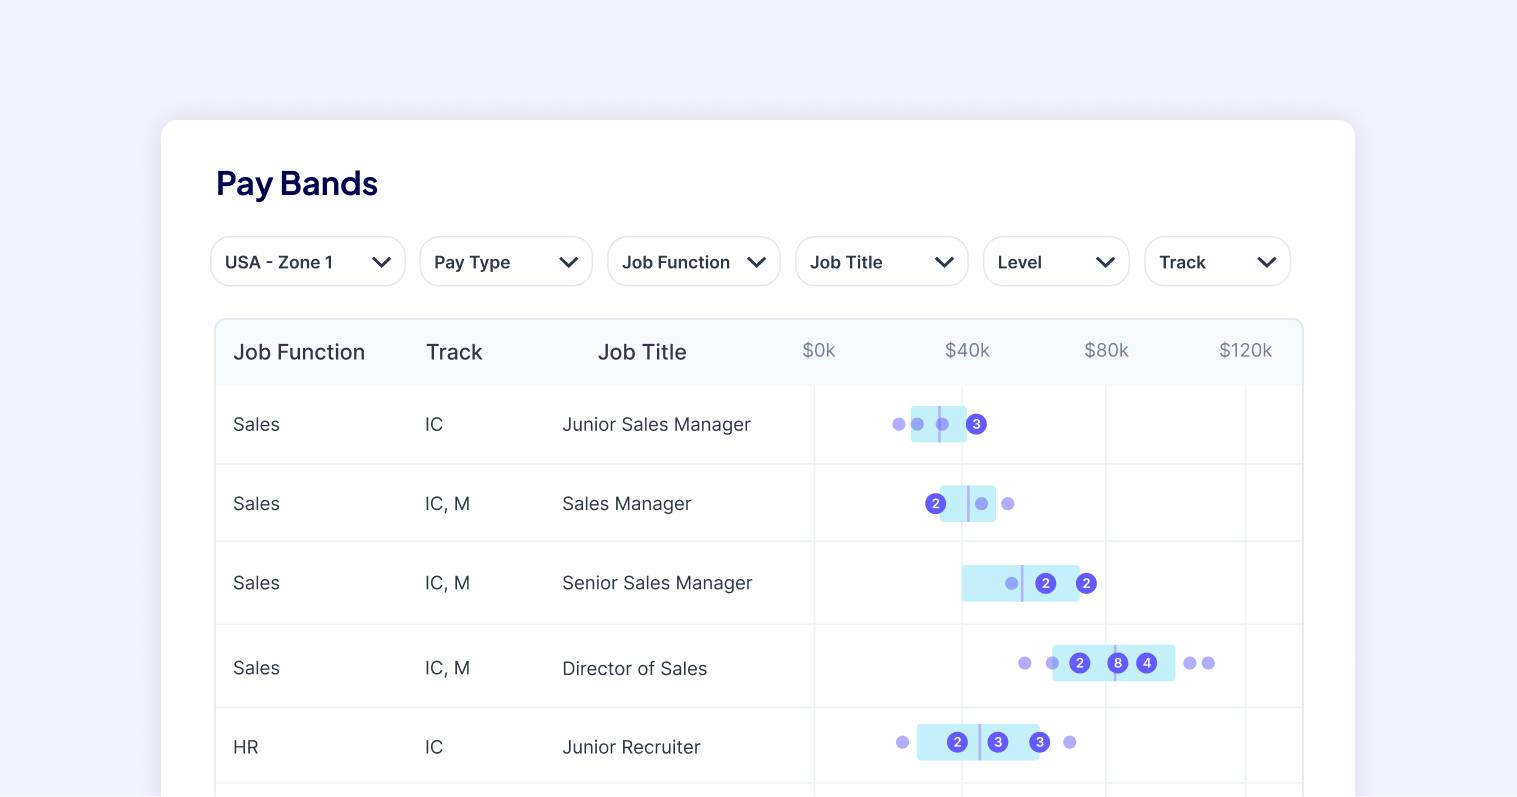Expand the Level filter

click(x=1056, y=261)
